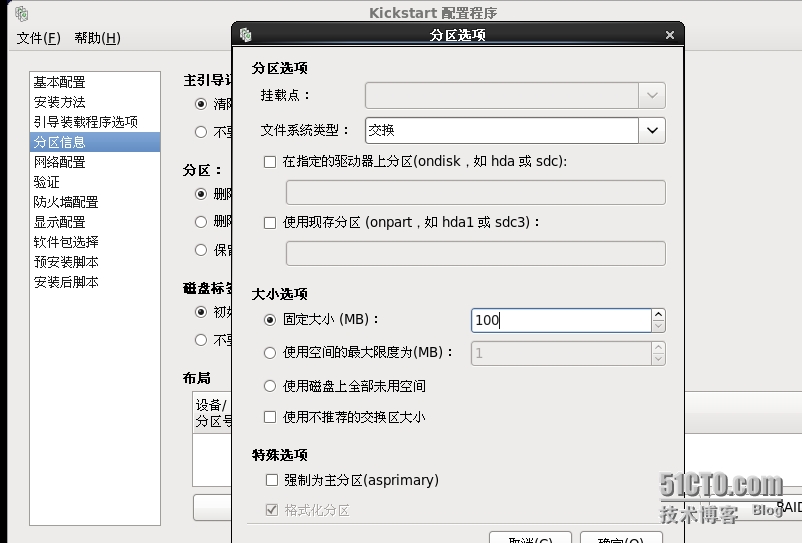This screenshot has width=802, height=543.
Task: Click the fixed size field containing 100
Action: coord(561,321)
